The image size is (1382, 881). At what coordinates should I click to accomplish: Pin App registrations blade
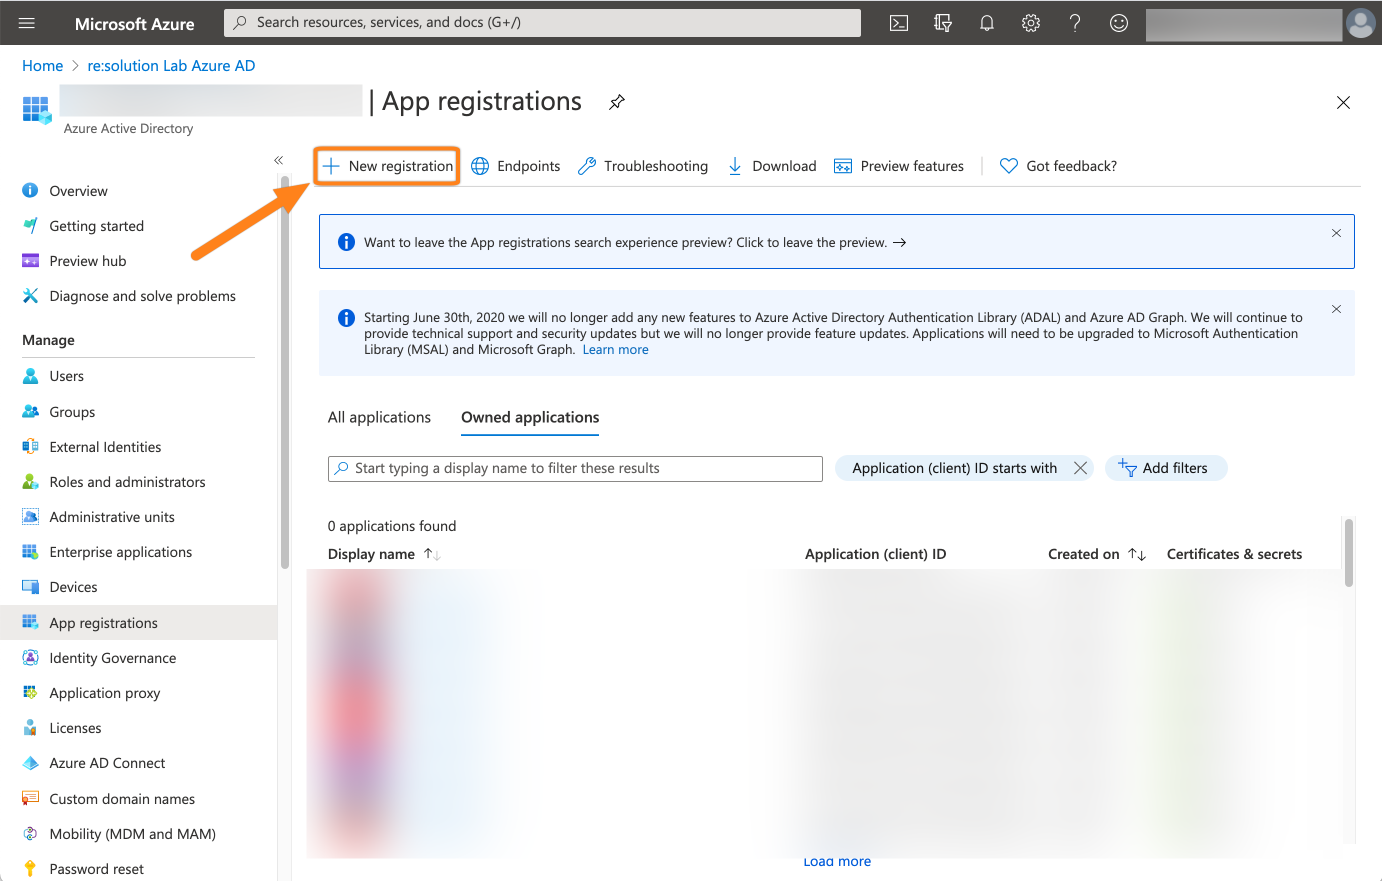617,102
